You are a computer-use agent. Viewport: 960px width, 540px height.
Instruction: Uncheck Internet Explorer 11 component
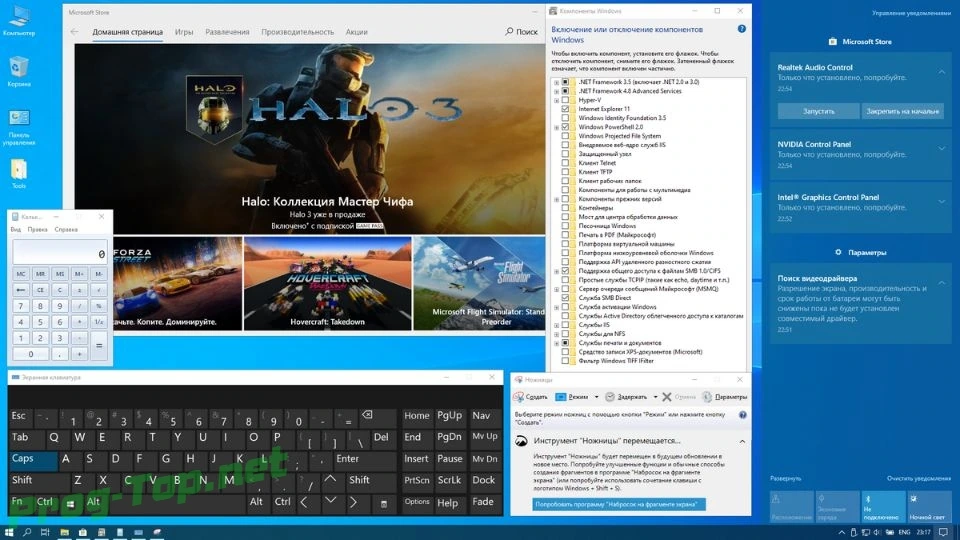[x=565, y=109]
